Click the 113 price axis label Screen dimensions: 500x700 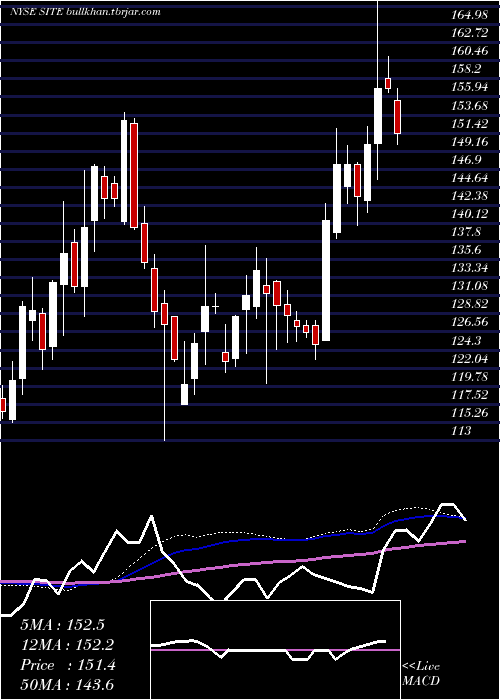[461, 431]
